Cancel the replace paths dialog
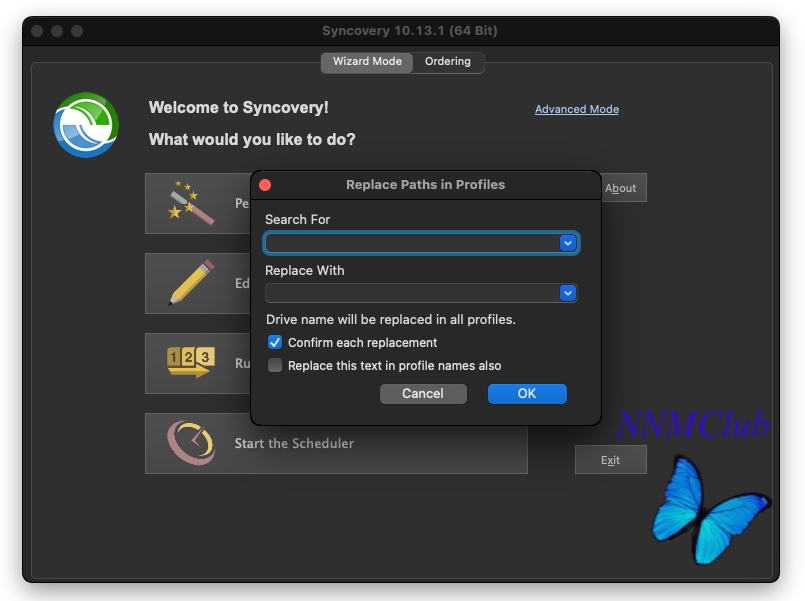The height and width of the screenshot is (601, 805). tap(423, 394)
